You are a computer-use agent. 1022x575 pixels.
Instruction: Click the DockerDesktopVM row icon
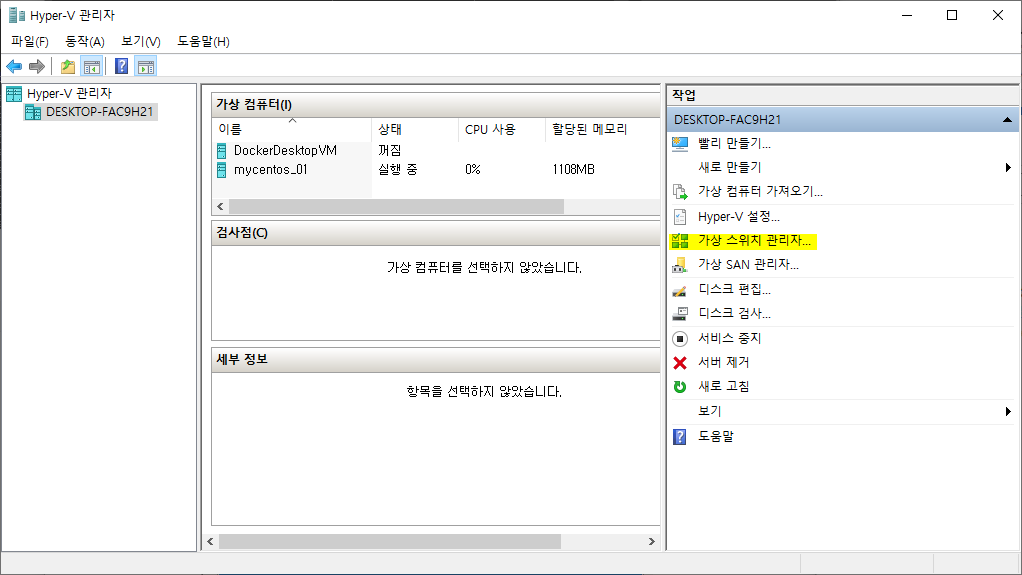point(222,151)
